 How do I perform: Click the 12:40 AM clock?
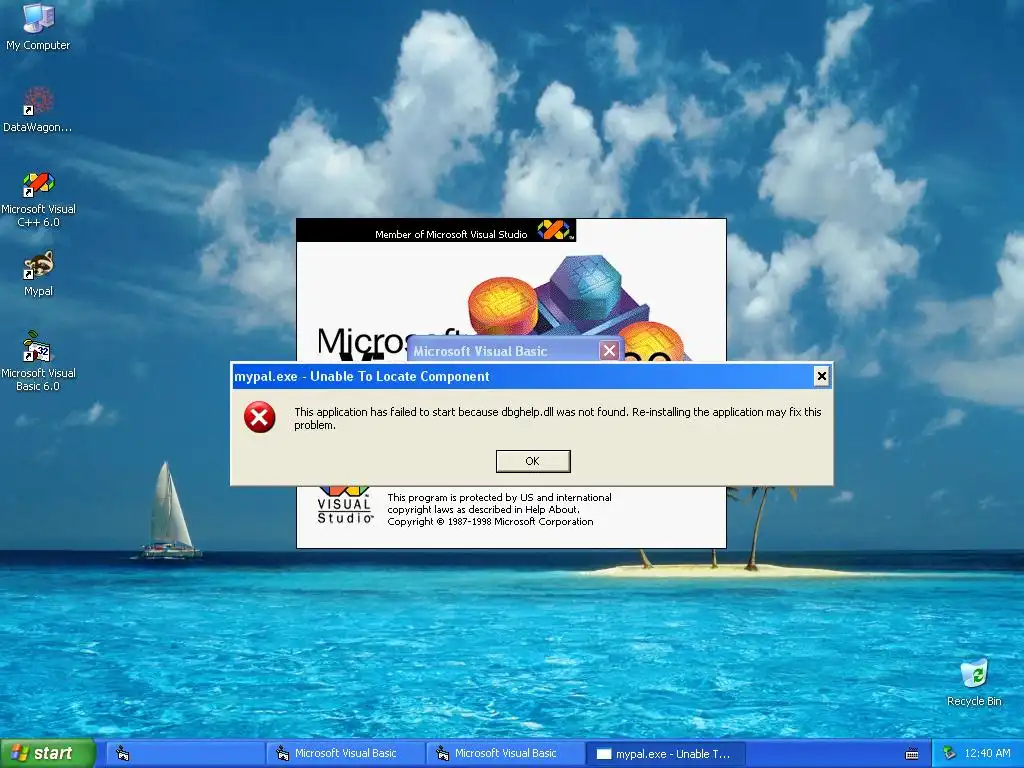coord(987,754)
